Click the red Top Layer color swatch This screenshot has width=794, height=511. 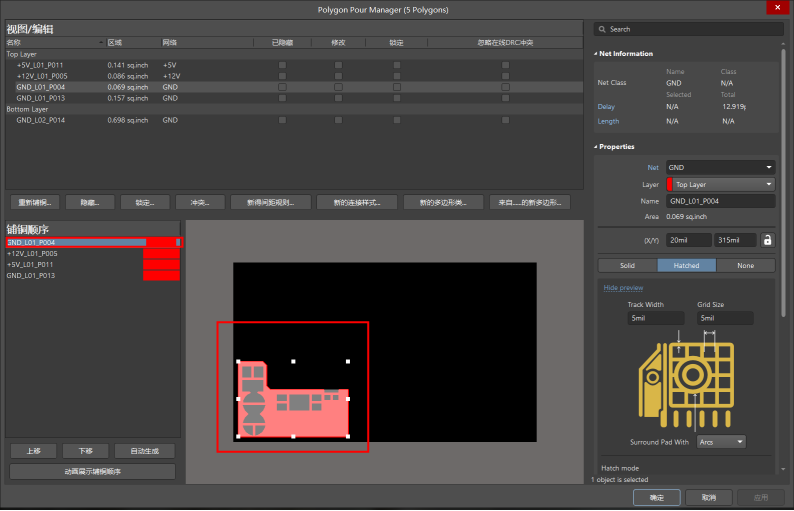669,185
